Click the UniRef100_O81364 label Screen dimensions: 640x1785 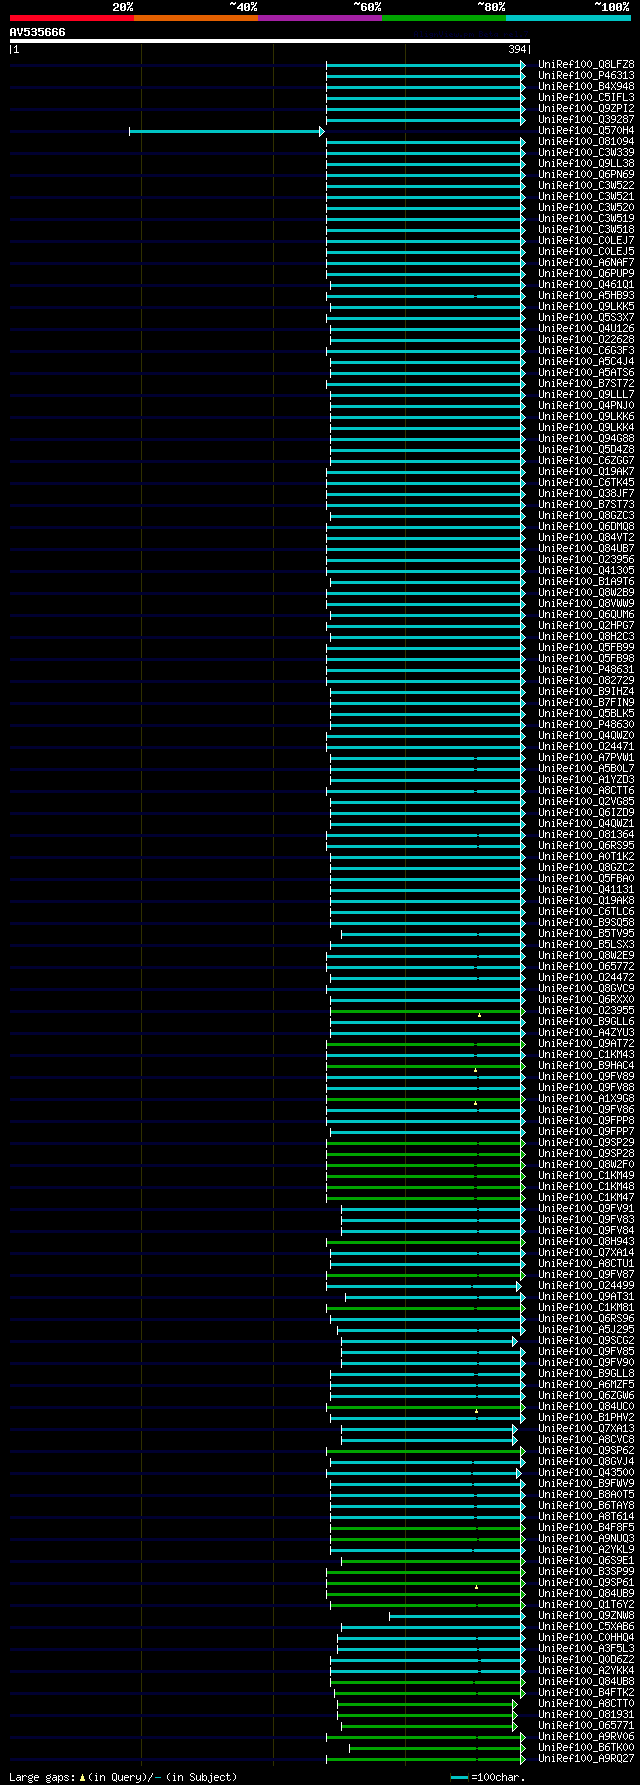click(586, 834)
